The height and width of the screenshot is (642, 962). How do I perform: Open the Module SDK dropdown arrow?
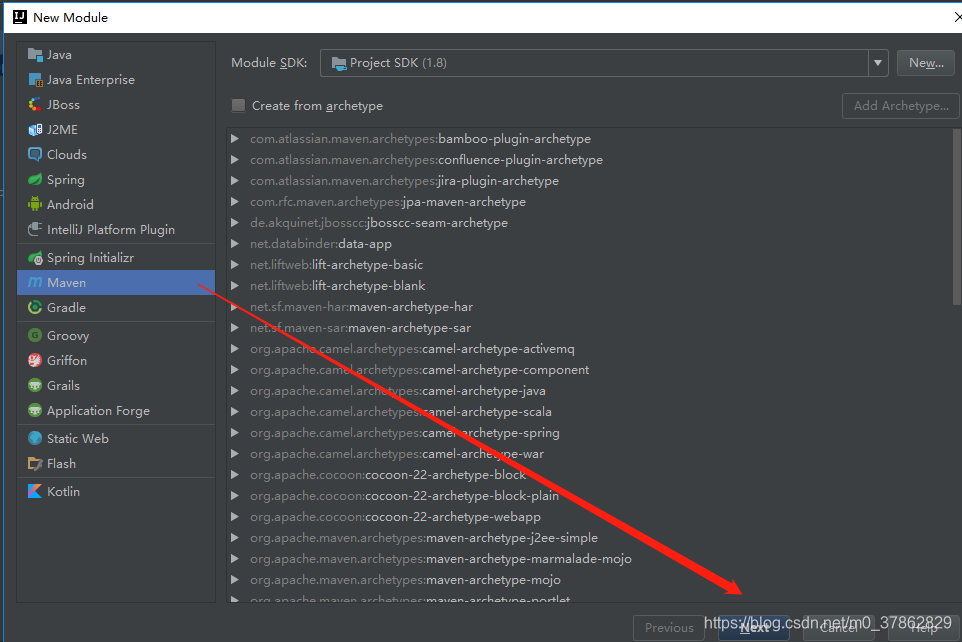(878, 63)
